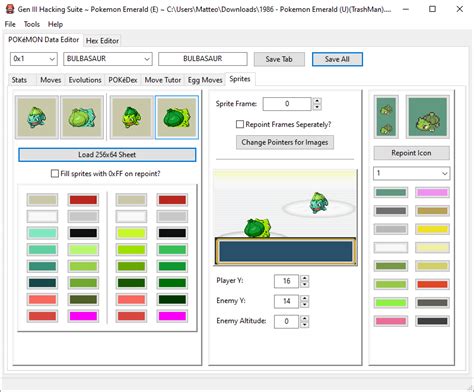The height and width of the screenshot is (392, 474).
Task: Pick the magenta swatch in normal palette
Action: pyautogui.click(x=83, y=316)
